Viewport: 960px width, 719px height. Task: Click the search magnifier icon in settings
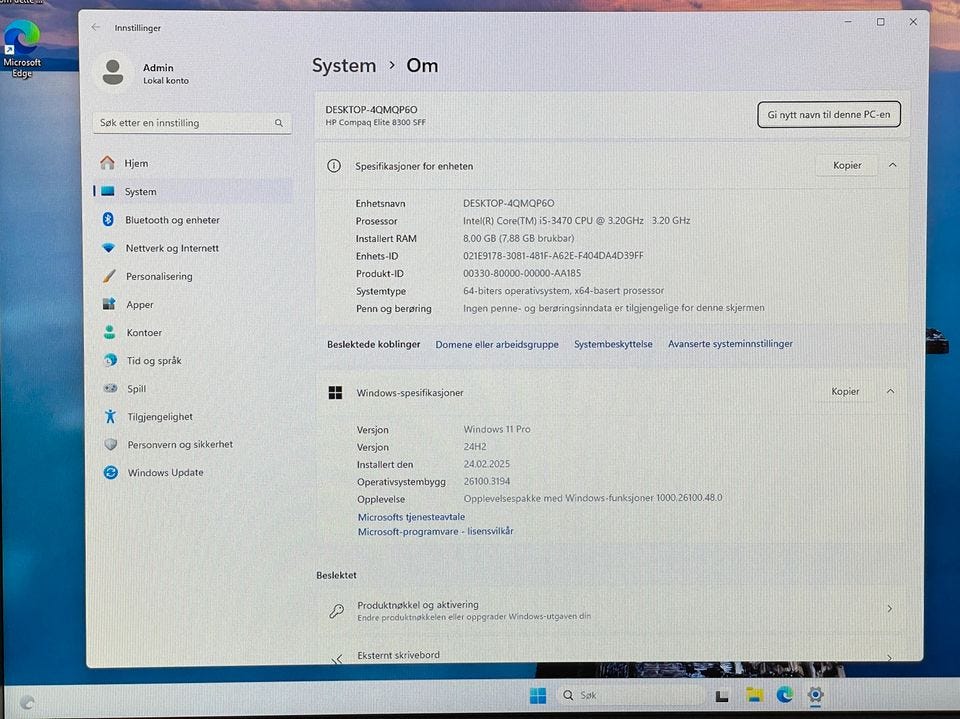[x=279, y=123]
